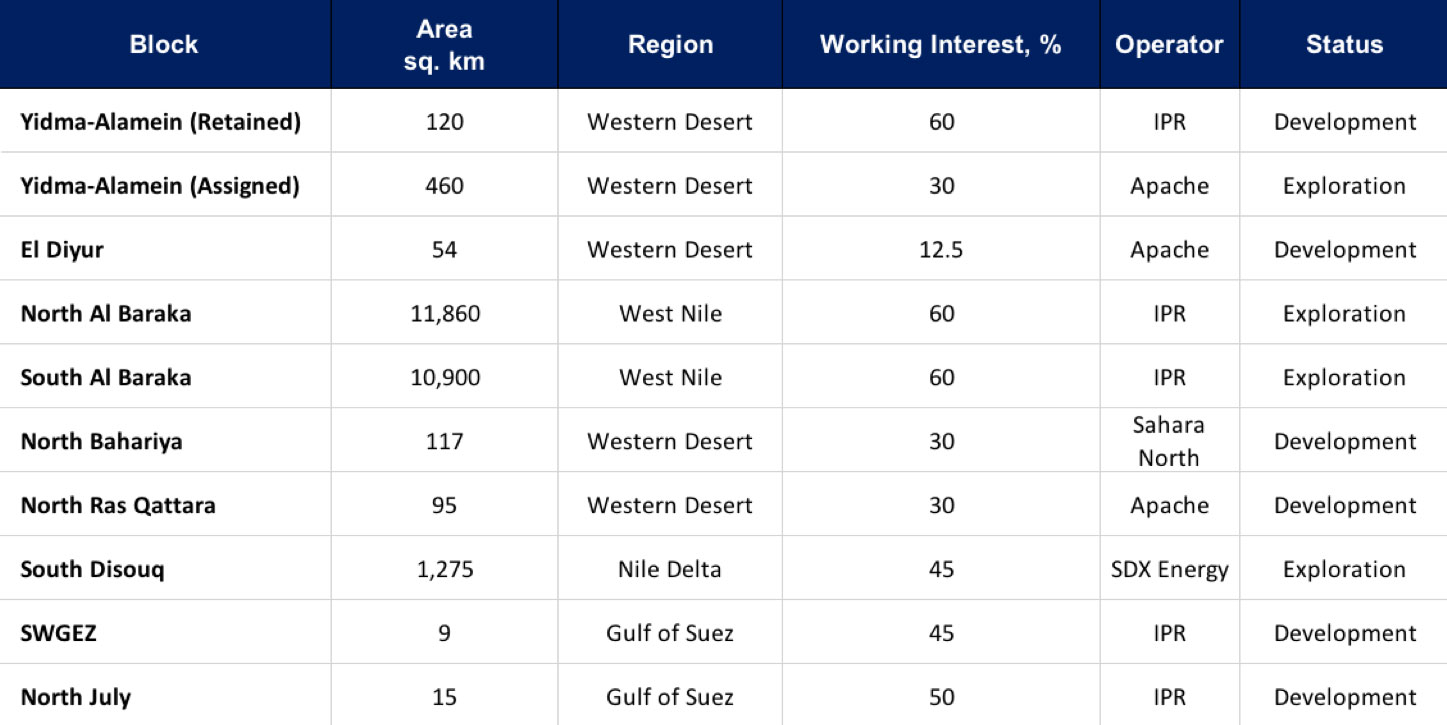Click the 11,860 area value

coord(445,314)
